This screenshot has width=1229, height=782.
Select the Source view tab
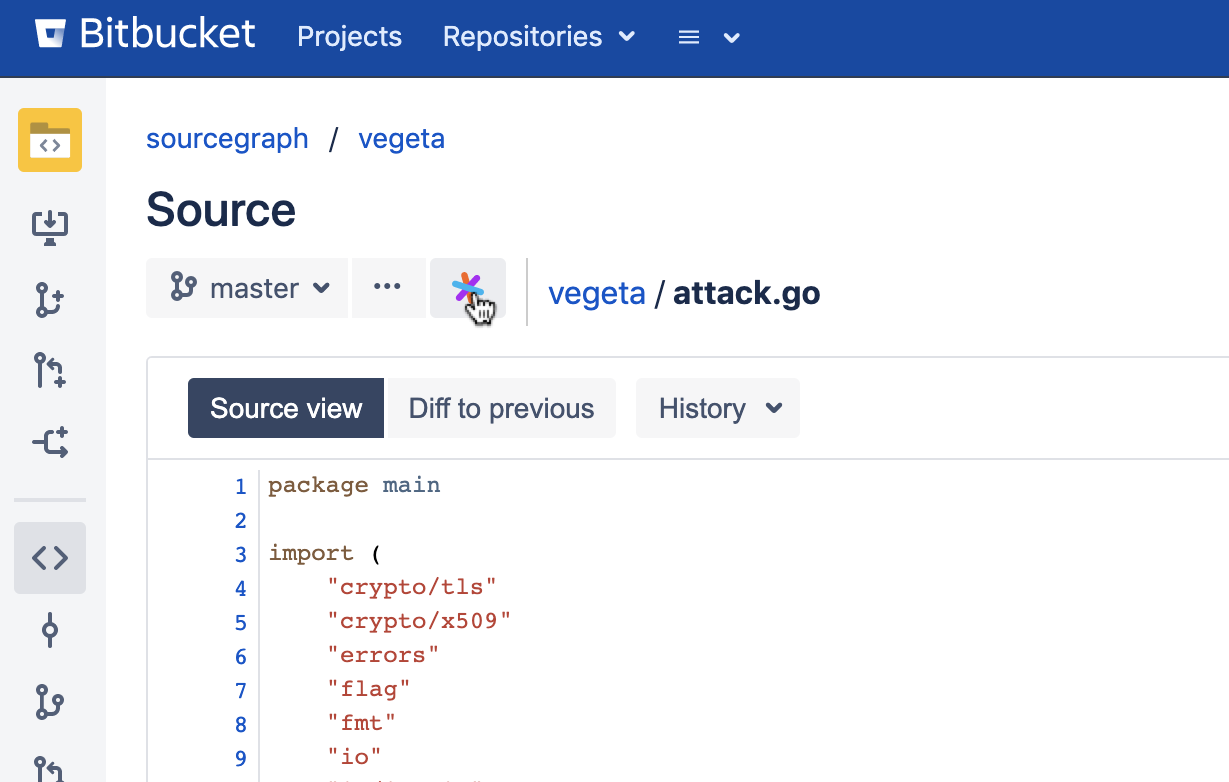pos(286,408)
